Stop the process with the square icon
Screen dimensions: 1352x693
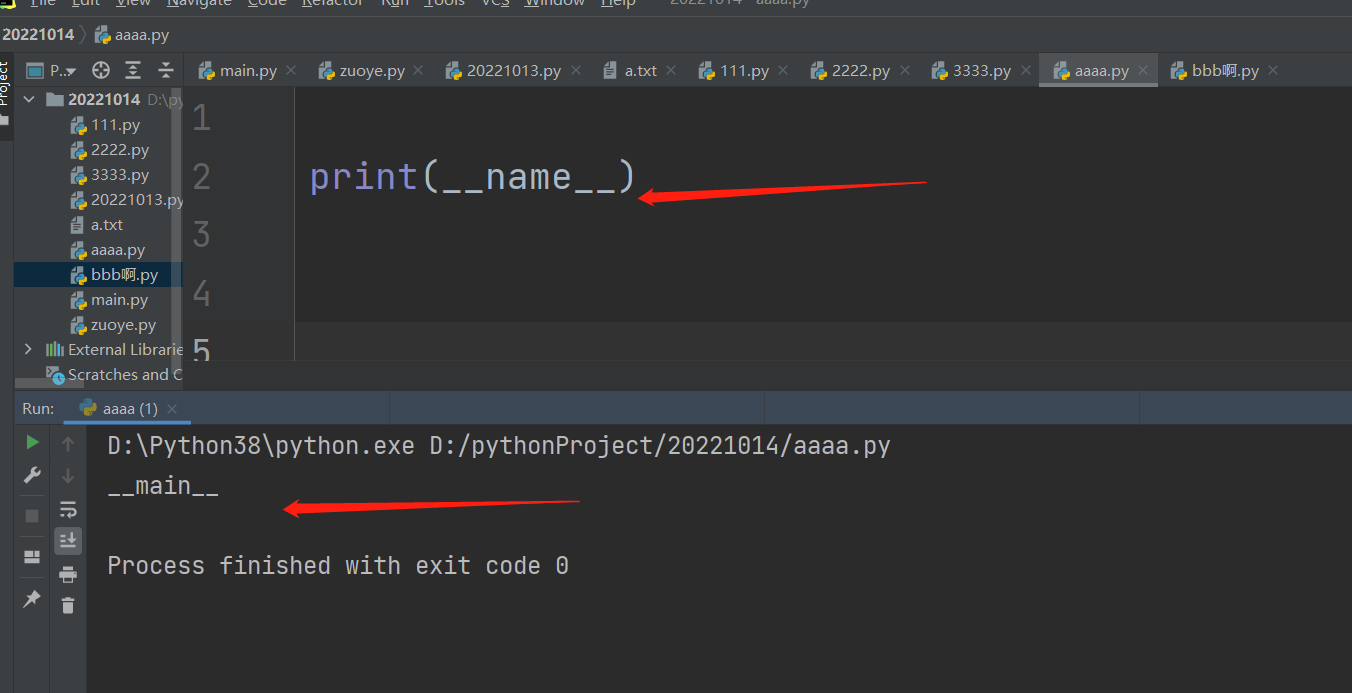pyautogui.click(x=32, y=516)
